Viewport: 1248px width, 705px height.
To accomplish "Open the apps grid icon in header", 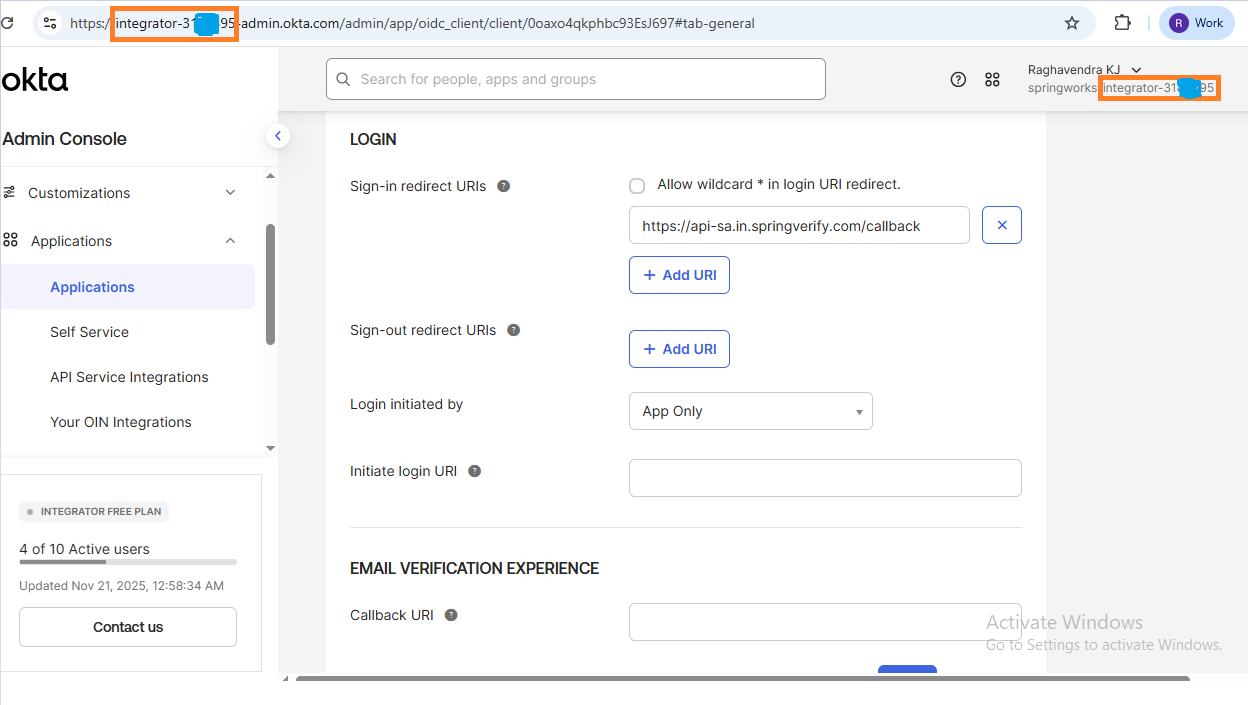I will coord(992,80).
